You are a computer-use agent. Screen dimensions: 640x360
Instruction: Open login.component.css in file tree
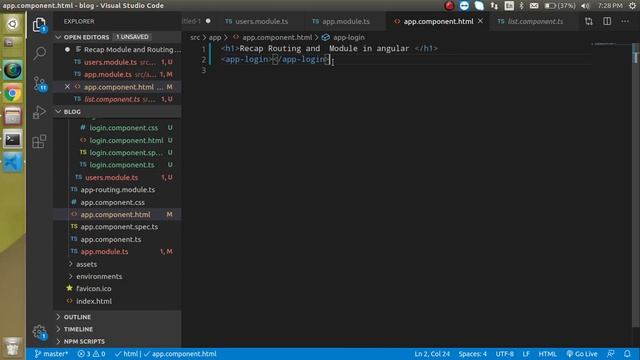point(118,128)
